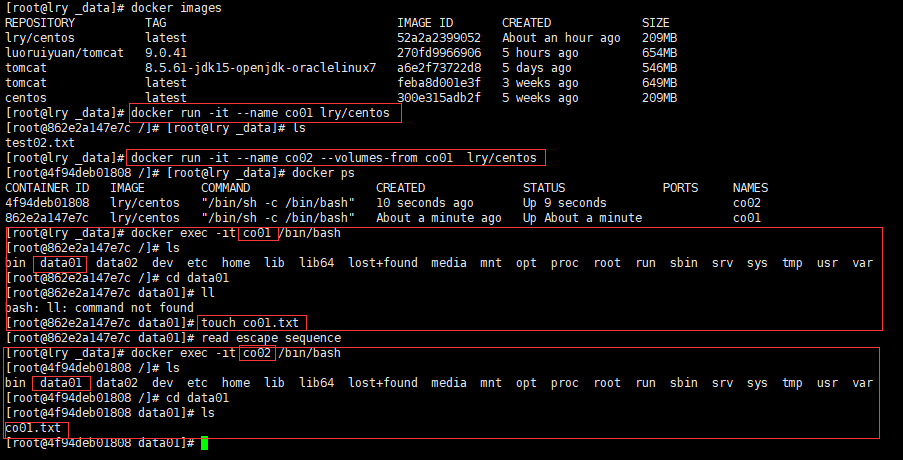Click the co01.txt file in the last ls output

[x=33, y=428]
